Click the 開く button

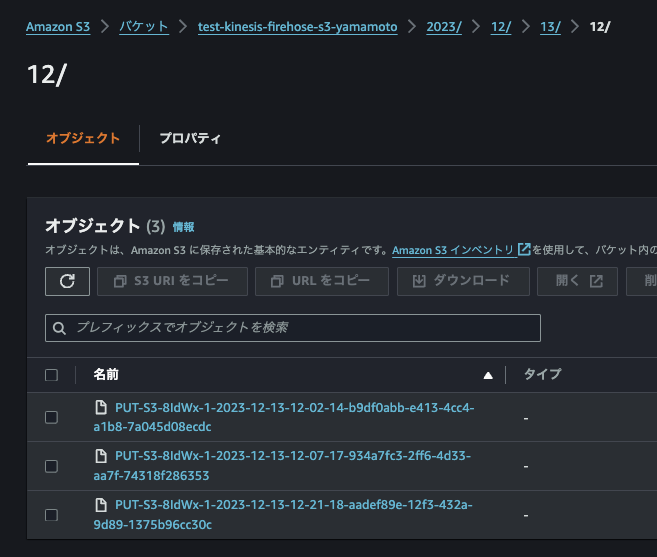pos(577,281)
